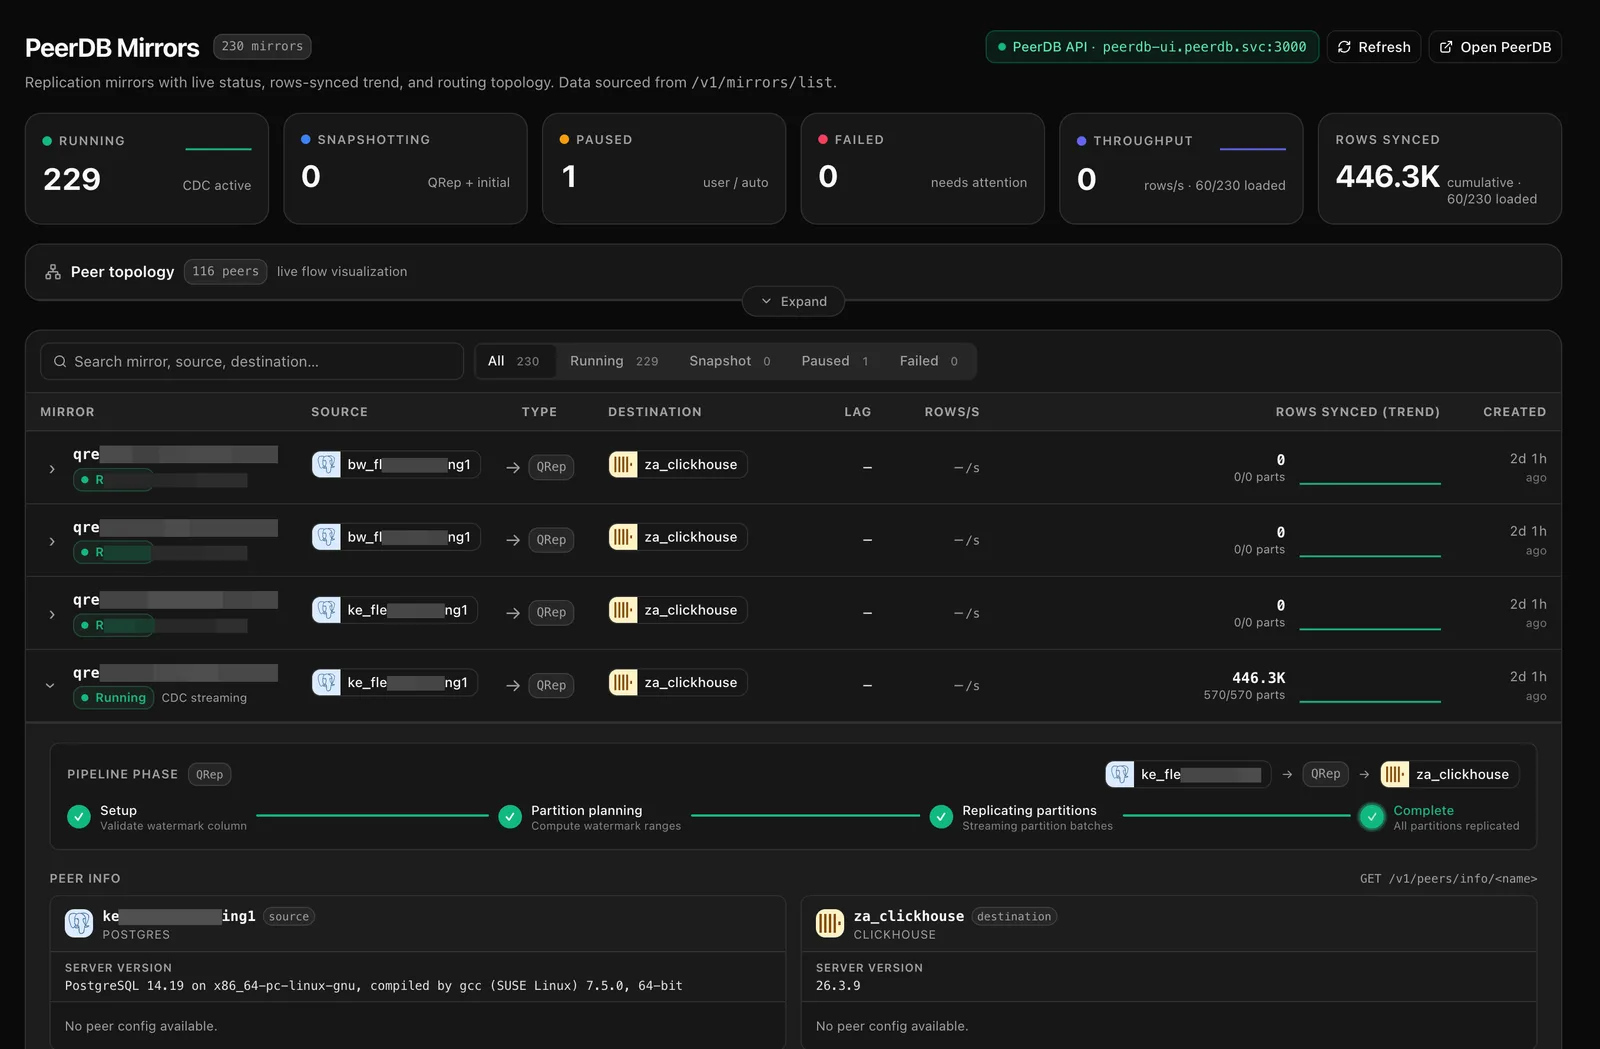Click the Setup phase checkmark icon
The height and width of the screenshot is (1049, 1600).
click(79, 817)
